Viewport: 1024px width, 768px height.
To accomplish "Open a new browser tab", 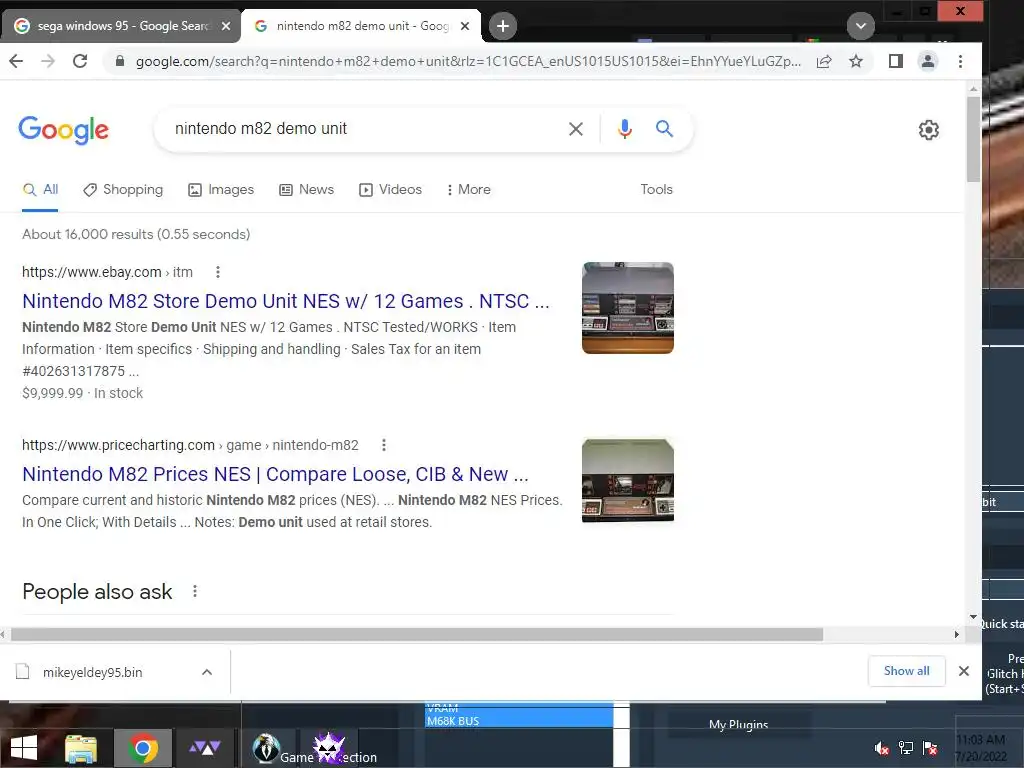I will (502, 26).
